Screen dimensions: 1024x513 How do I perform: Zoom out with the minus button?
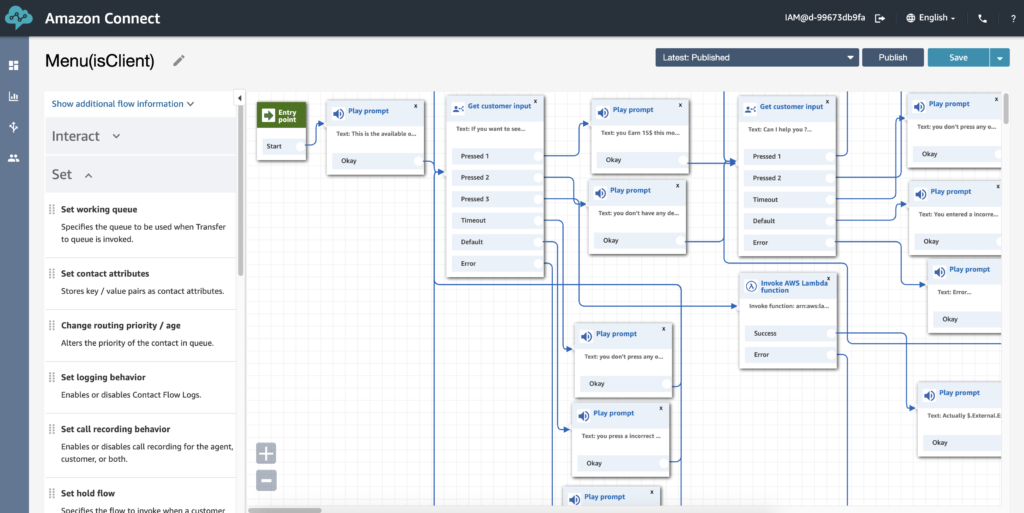coord(266,480)
